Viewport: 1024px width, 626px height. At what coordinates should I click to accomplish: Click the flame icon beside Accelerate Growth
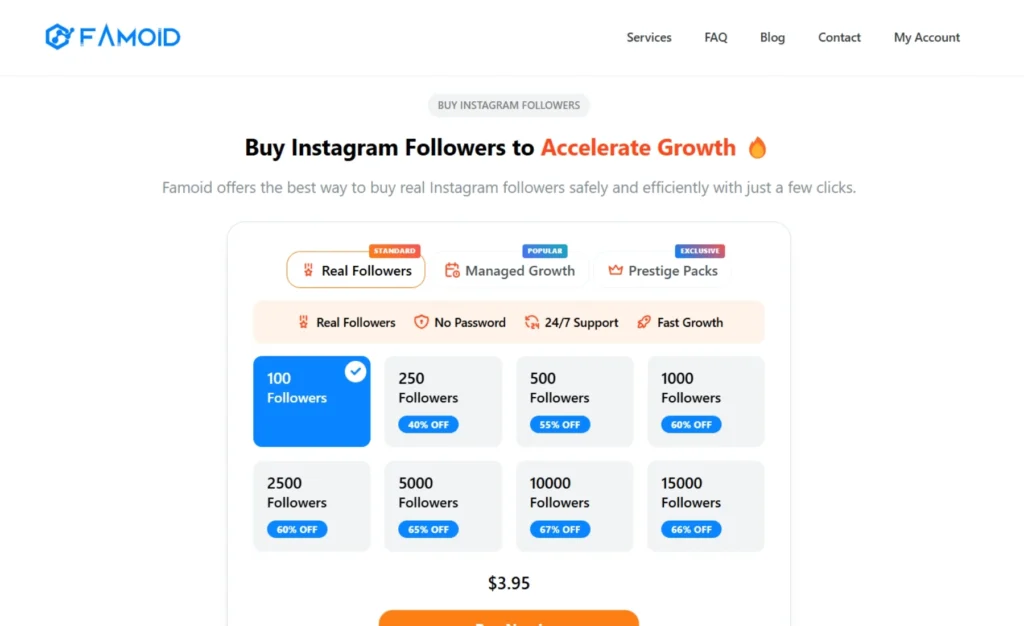coord(758,148)
